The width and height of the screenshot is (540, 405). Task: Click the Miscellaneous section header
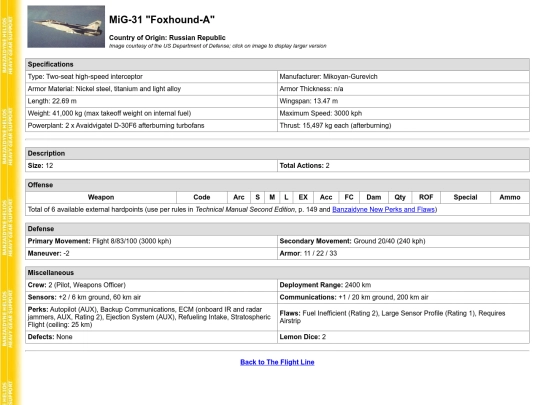pos(277,272)
